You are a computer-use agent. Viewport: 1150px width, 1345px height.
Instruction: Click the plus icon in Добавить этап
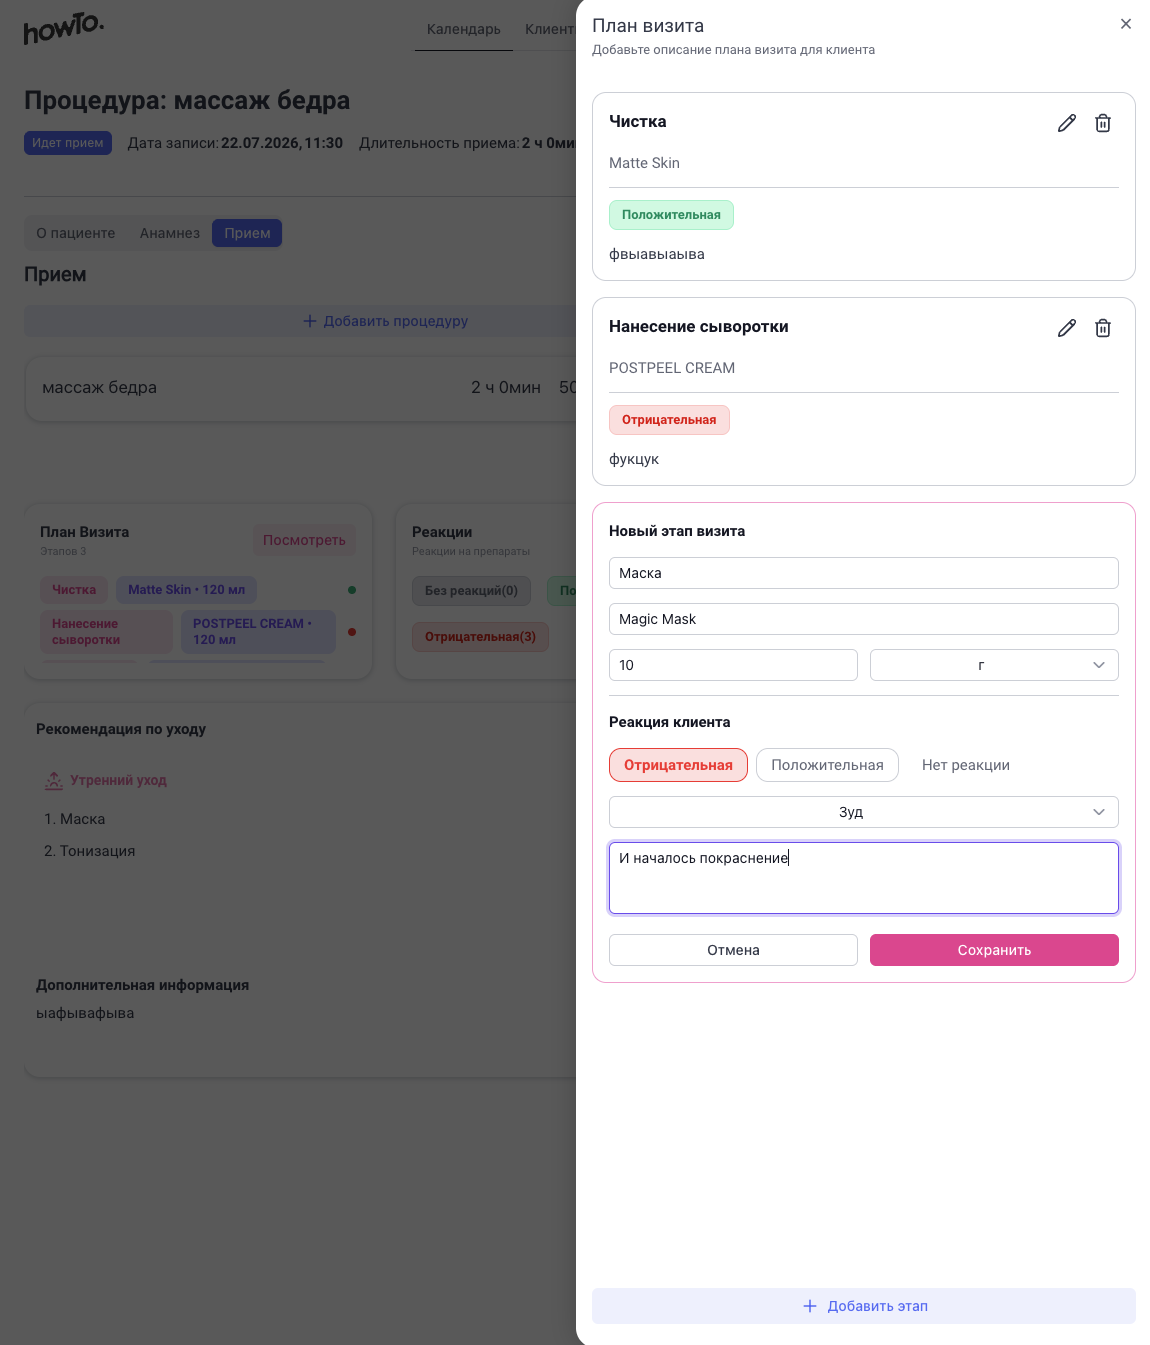(810, 1306)
